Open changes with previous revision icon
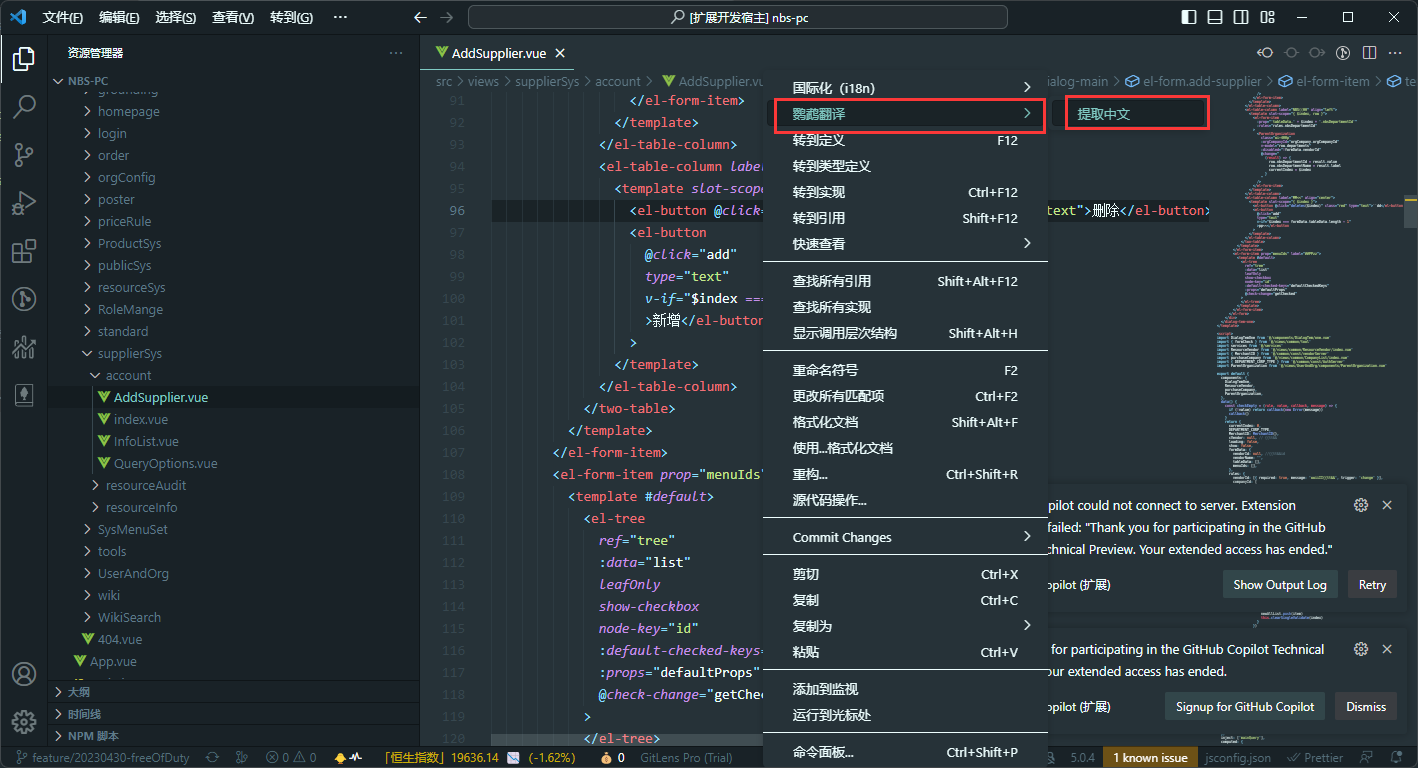 coord(1265,53)
